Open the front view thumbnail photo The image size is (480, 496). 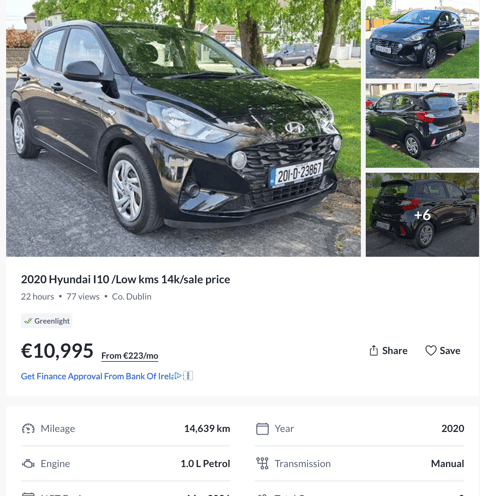[422, 39]
